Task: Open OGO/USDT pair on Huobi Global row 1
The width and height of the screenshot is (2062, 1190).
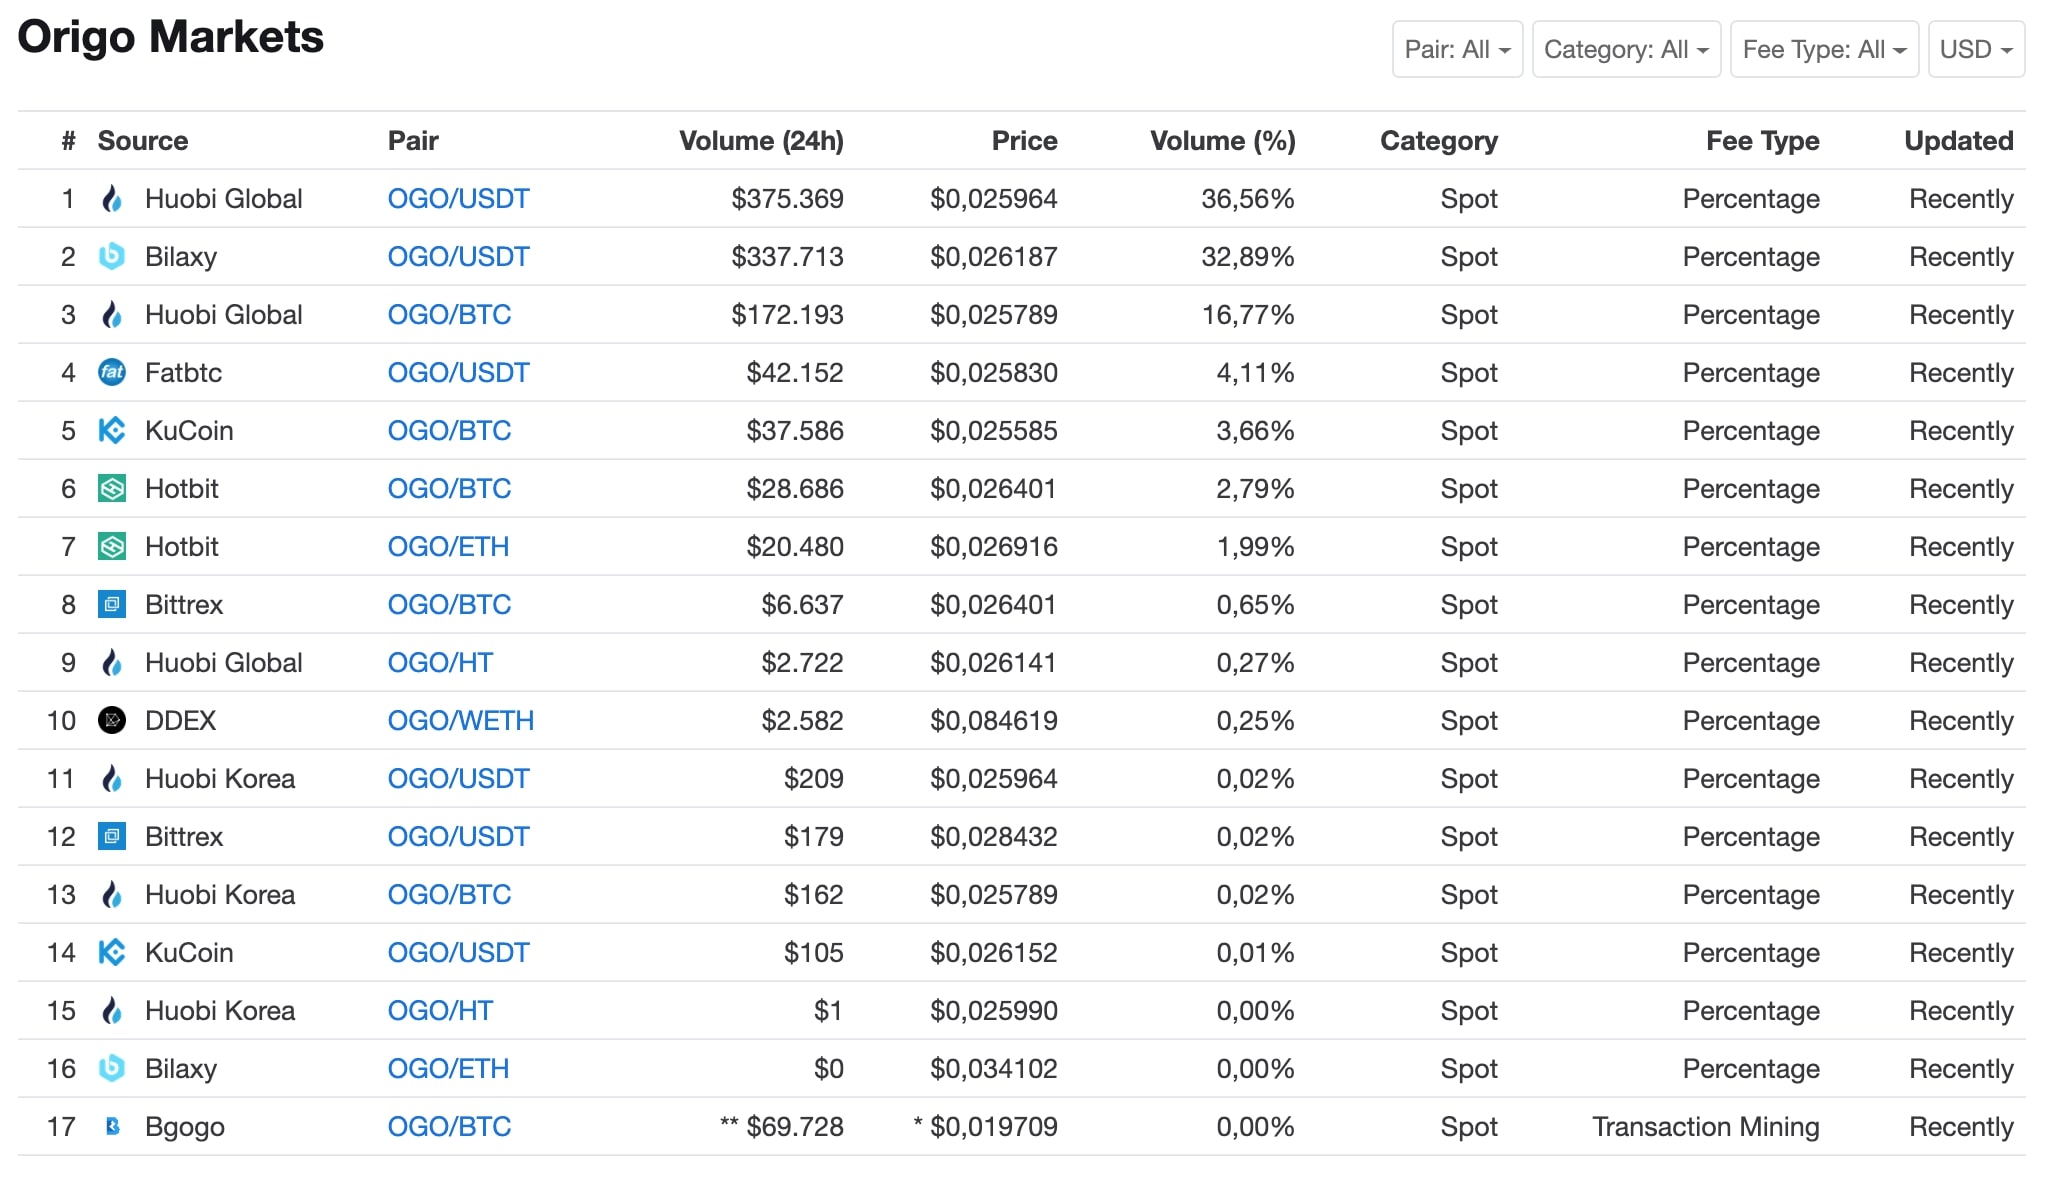Action: pos(458,199)
